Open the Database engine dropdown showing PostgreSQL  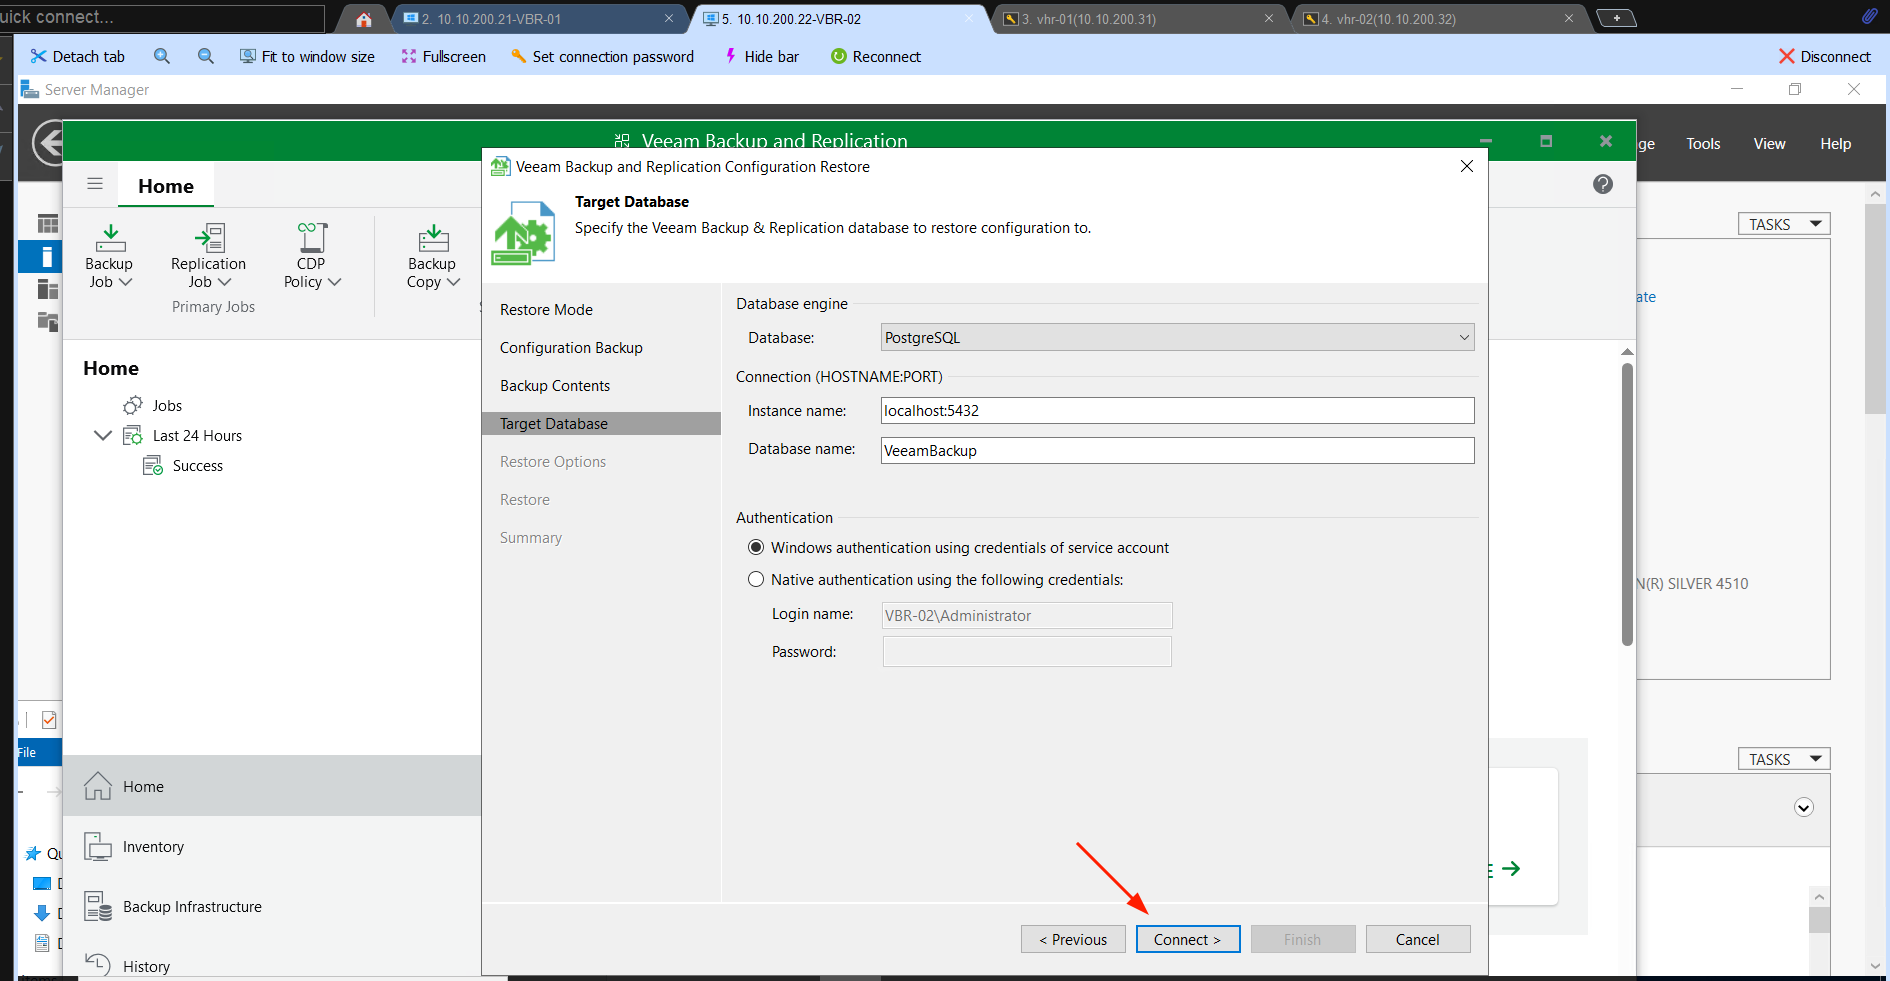[x=1177, y=337]
